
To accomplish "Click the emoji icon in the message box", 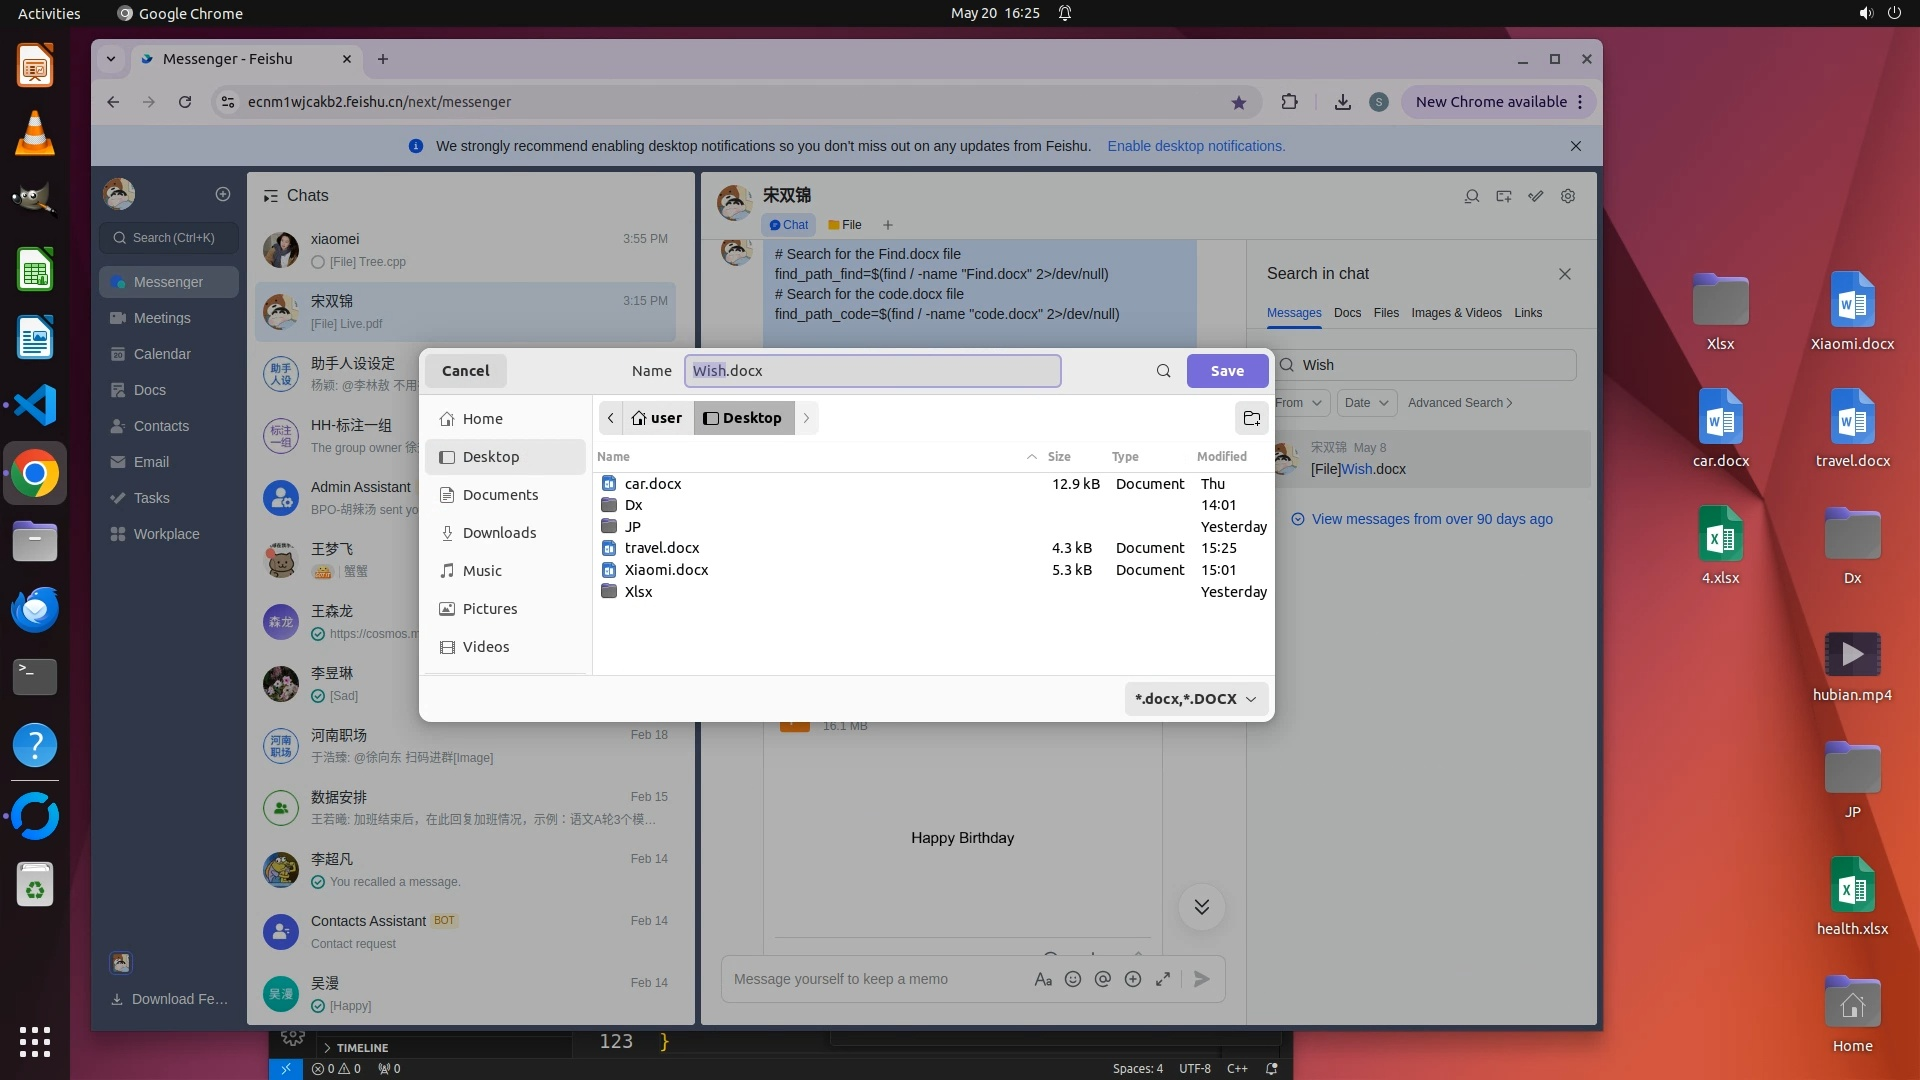I will pos(1073,979).
